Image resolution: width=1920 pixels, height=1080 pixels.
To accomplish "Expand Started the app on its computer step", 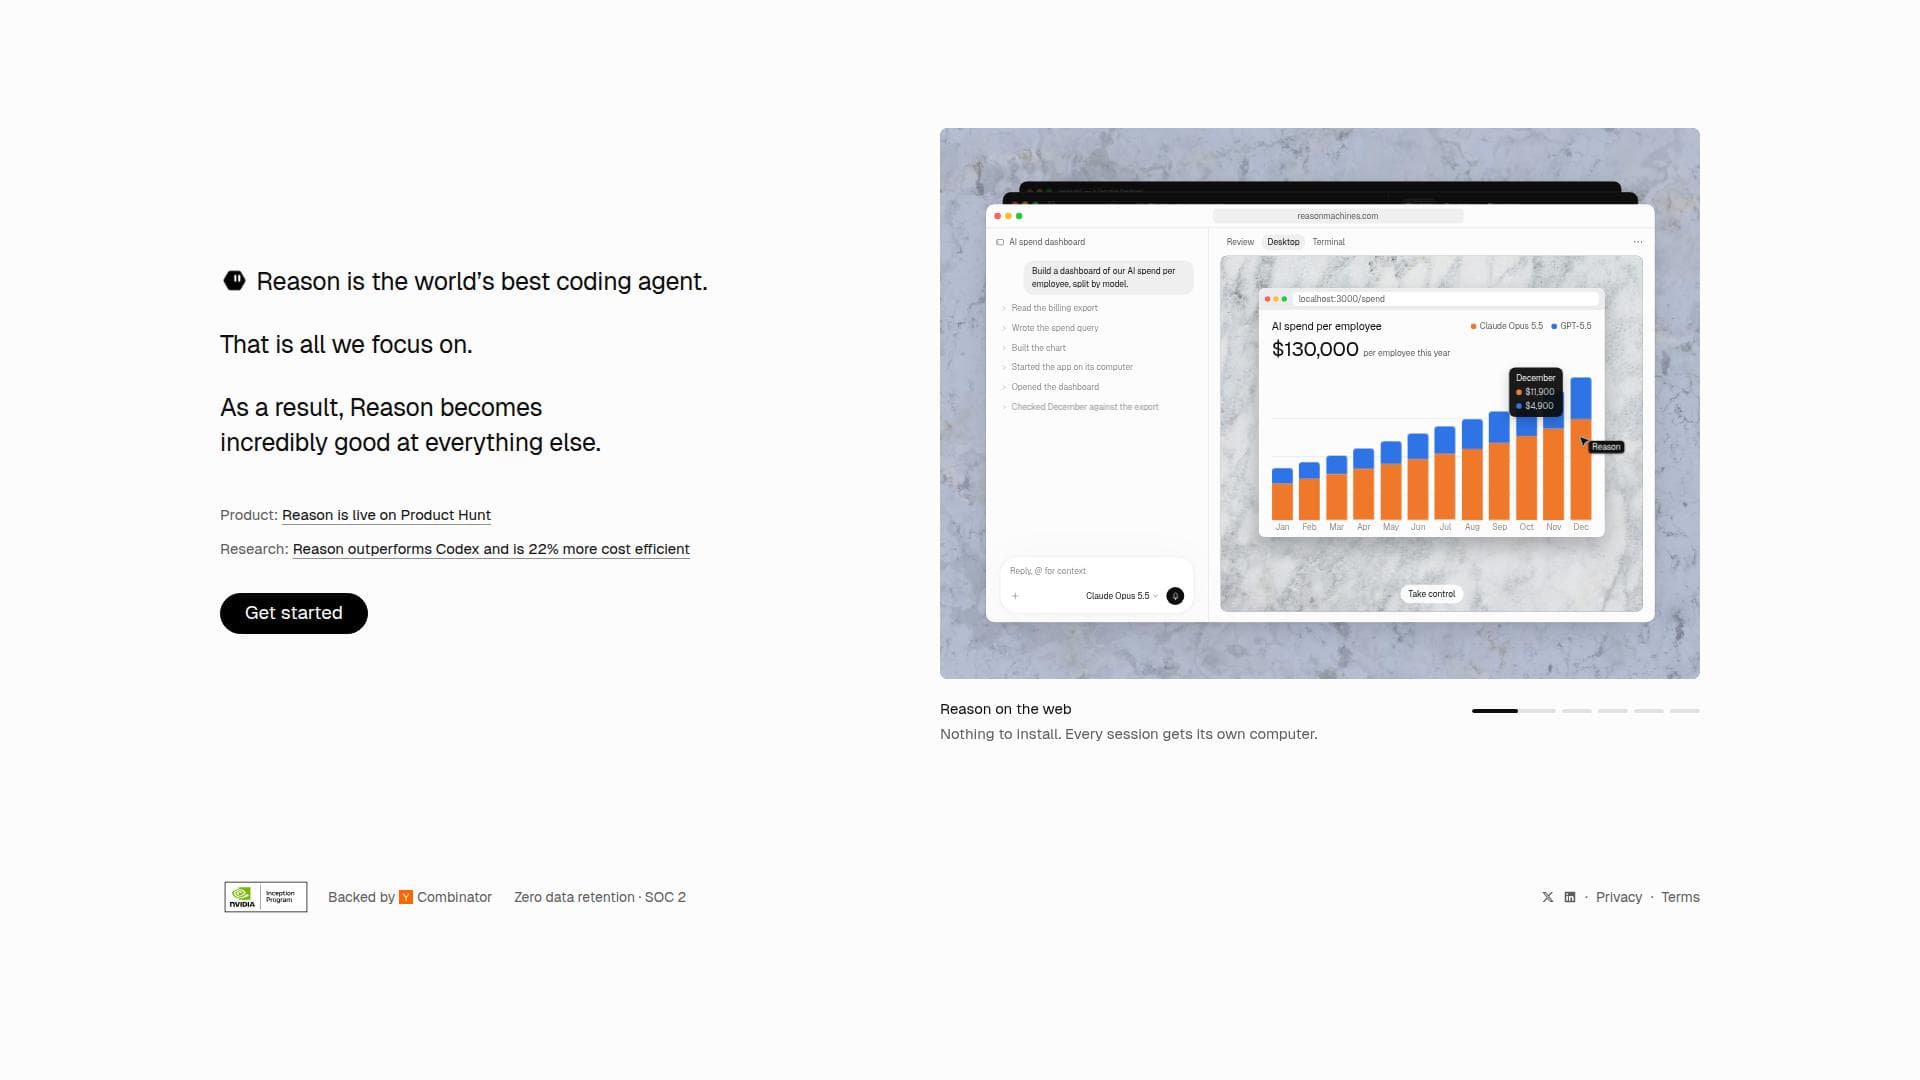I will click(1071, 367).
